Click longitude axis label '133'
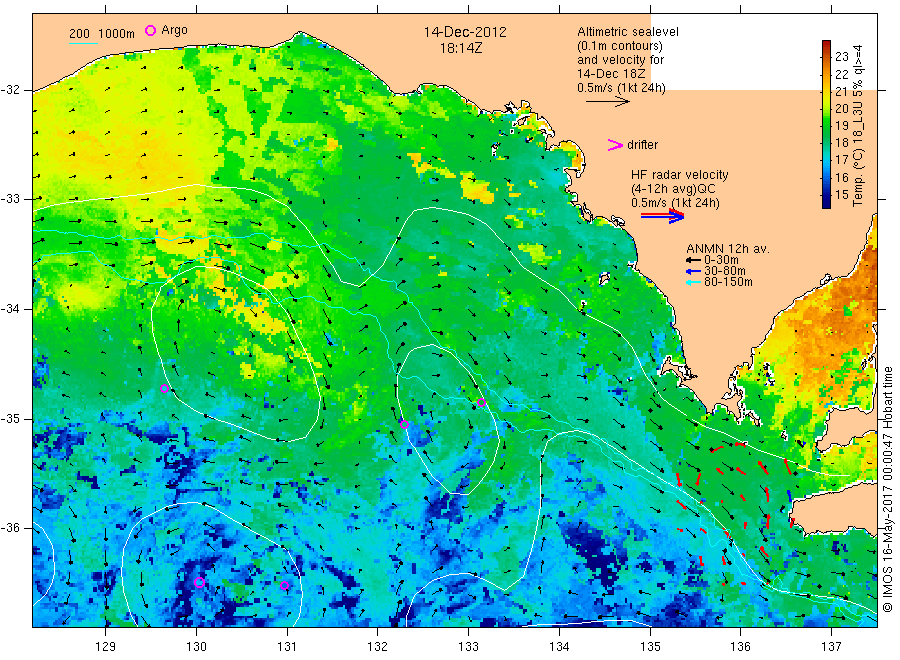900x660 pixels. [x=468, y=646]
